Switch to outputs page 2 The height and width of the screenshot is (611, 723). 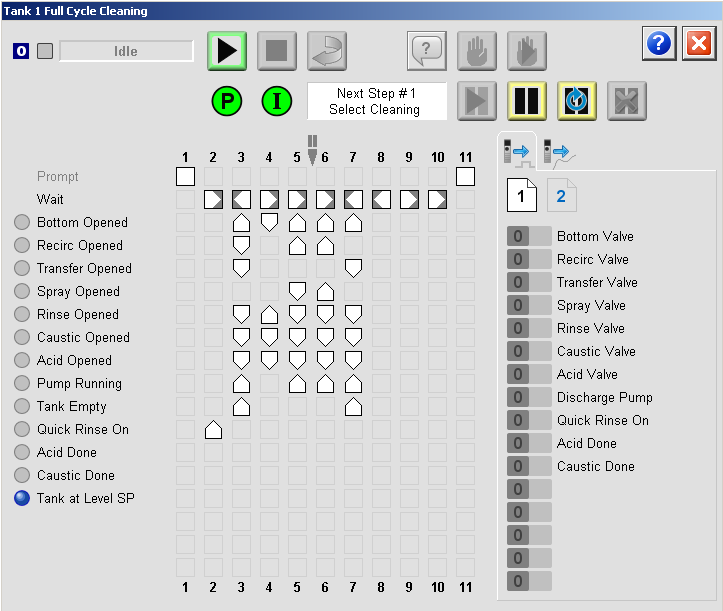pyautogui.click(x=560, y=195)
